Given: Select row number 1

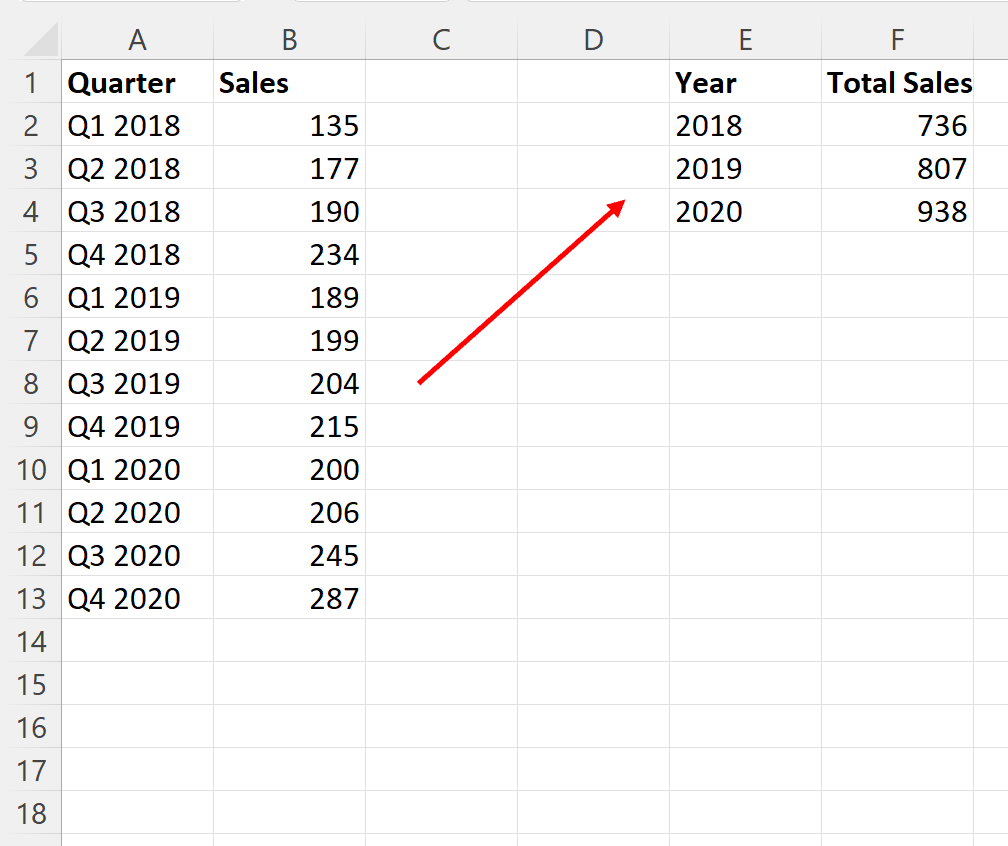Looking at the screenshot, I should (x=33, y=83).
